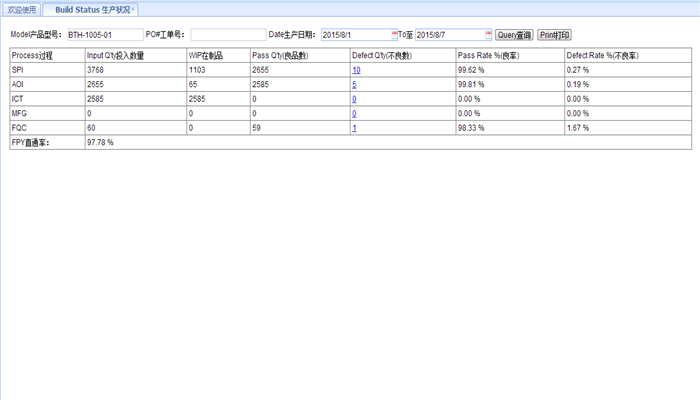700x400 pixels.
Task: Focus the Model产品型号 input field
Action: 105,35
